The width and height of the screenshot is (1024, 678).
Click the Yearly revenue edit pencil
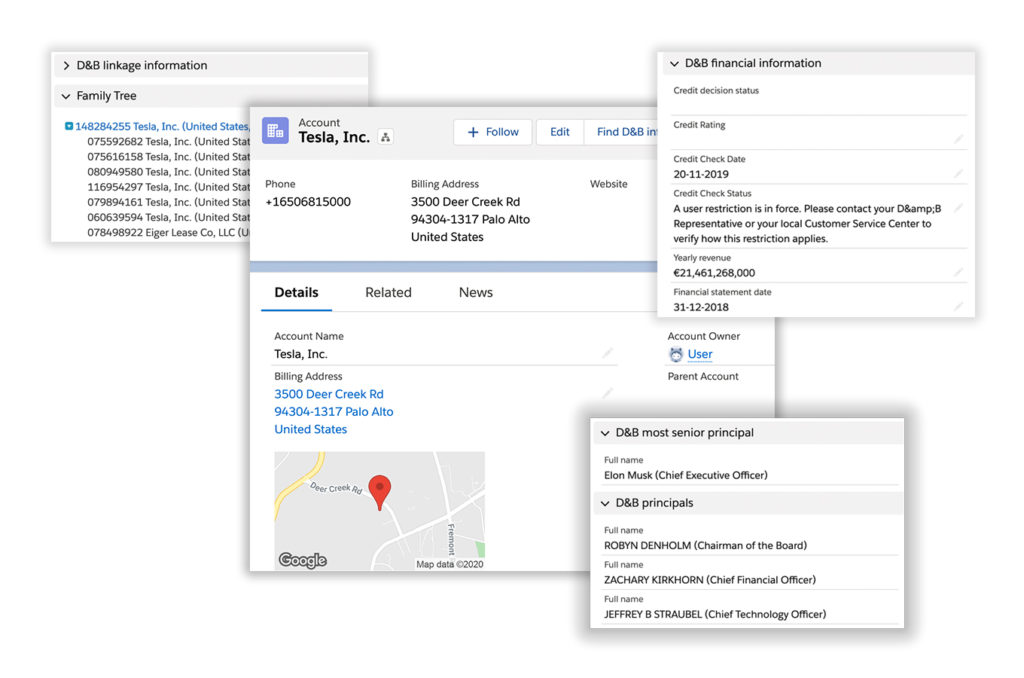959,272
